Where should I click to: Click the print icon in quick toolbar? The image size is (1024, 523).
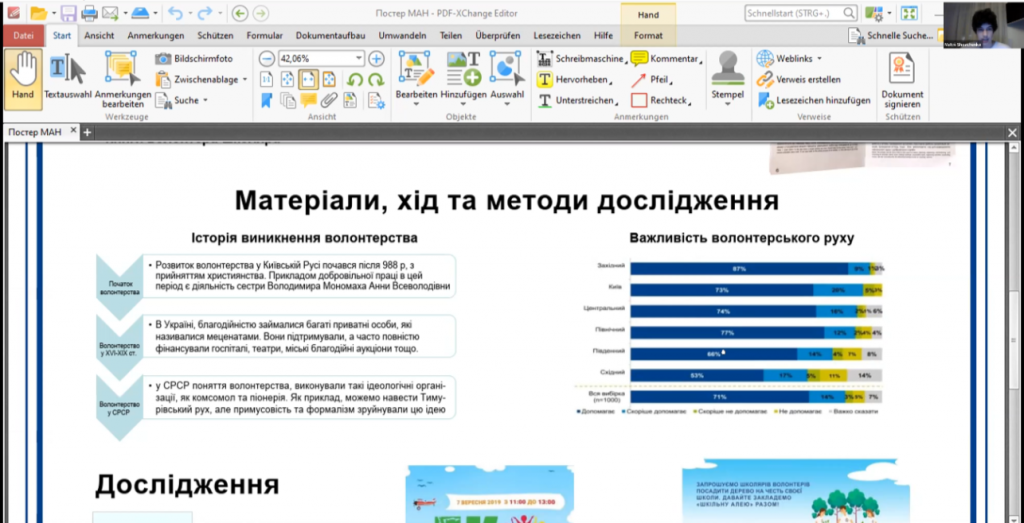(89, 13)
